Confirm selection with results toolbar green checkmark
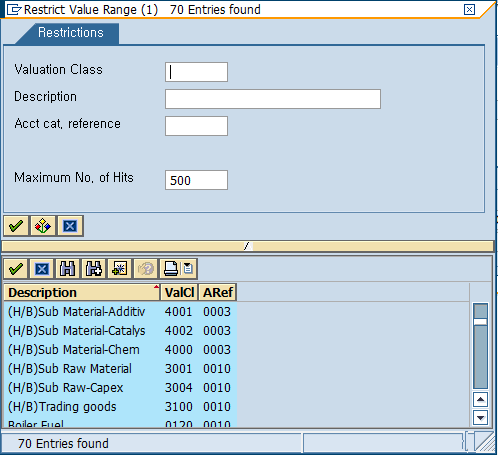 pos(16,269)
